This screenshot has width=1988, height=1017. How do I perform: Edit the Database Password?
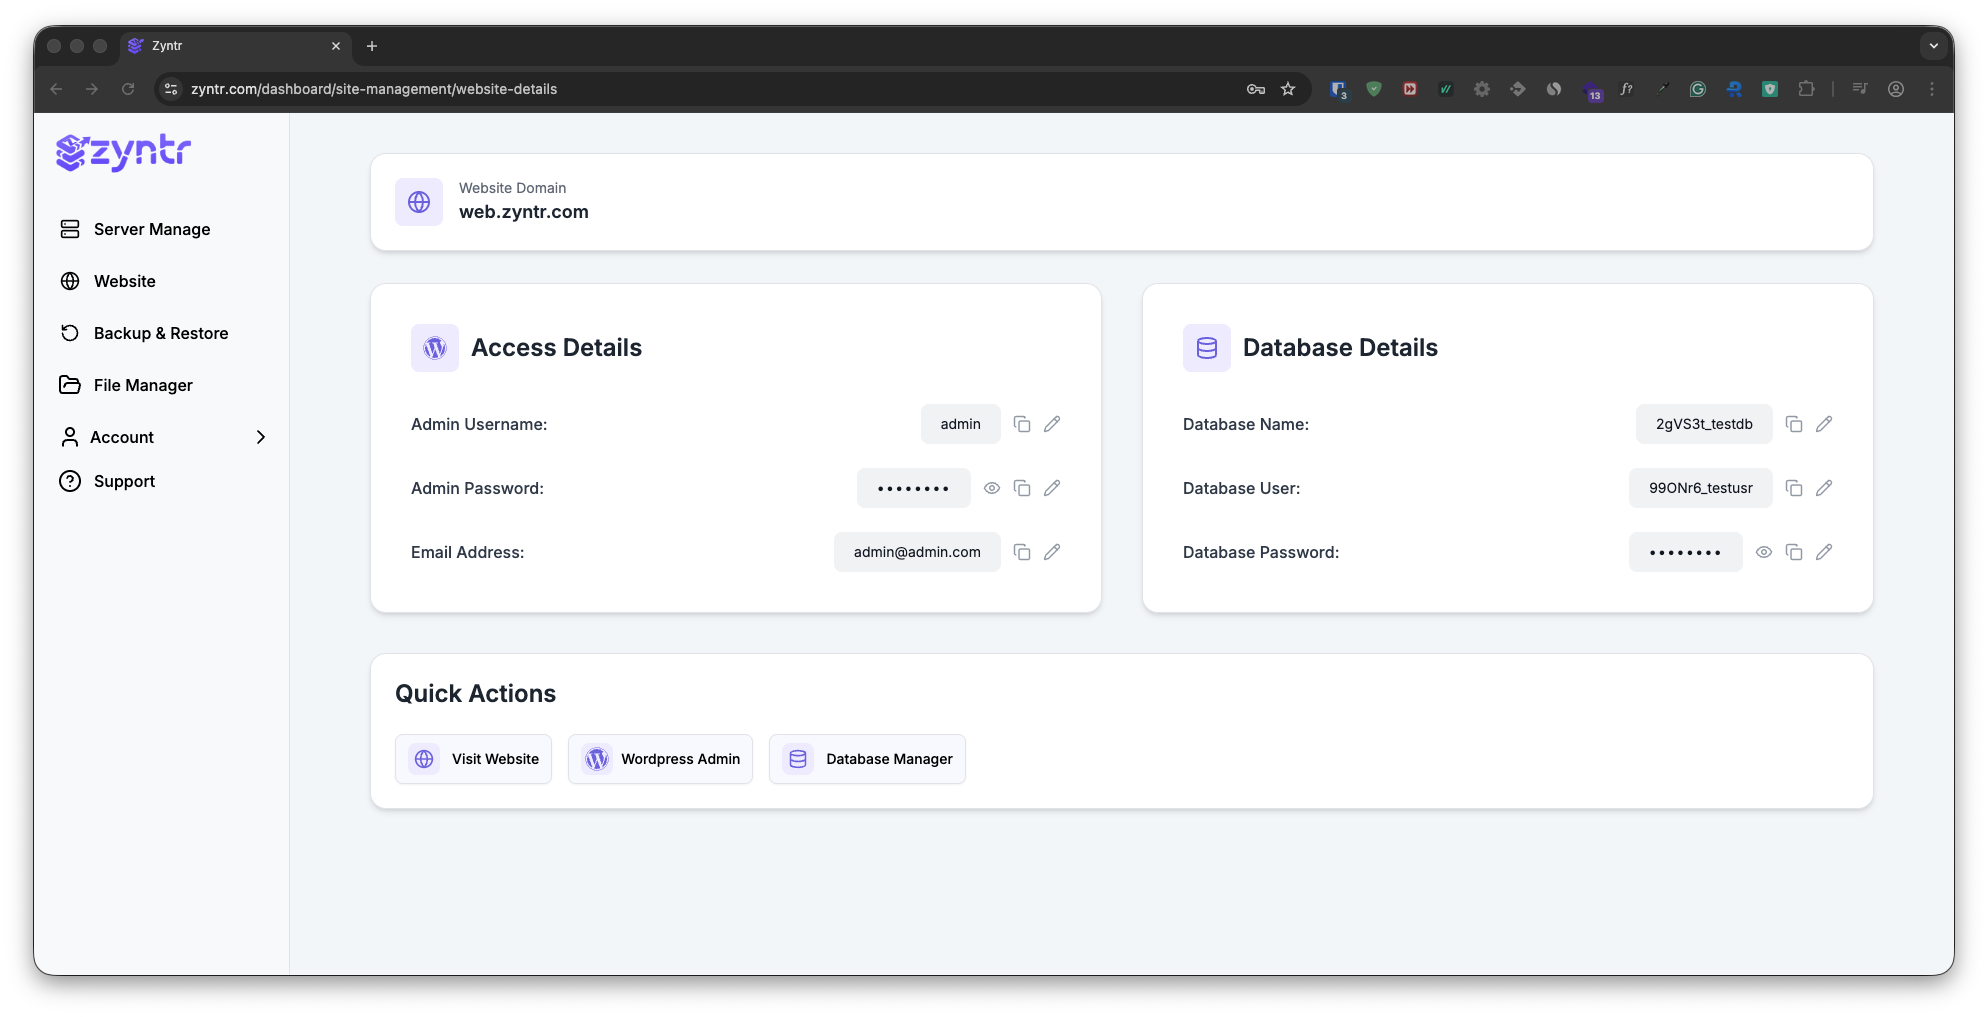coord(1824,552)
